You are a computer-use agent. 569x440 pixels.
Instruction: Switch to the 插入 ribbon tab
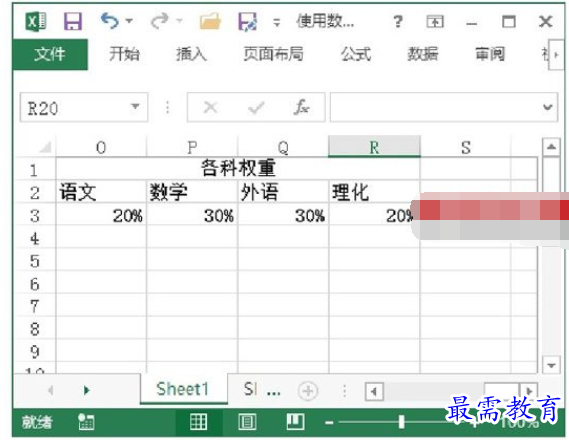tap(191, 54)
